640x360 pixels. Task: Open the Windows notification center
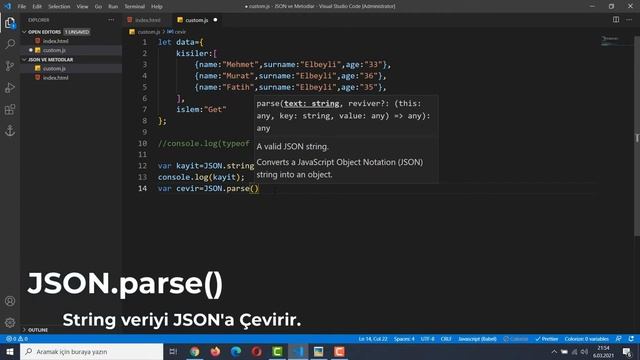627,351
